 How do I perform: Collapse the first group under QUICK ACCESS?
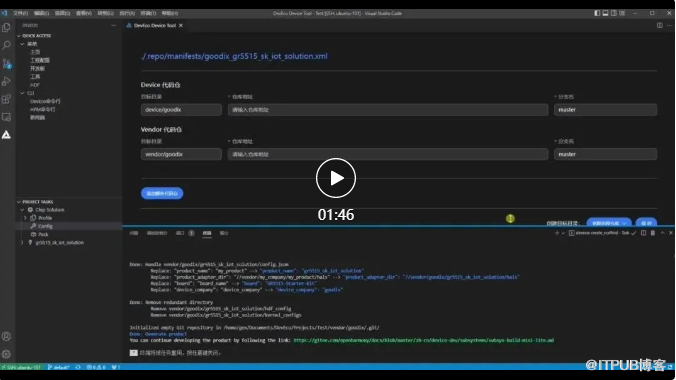point(22,44)
